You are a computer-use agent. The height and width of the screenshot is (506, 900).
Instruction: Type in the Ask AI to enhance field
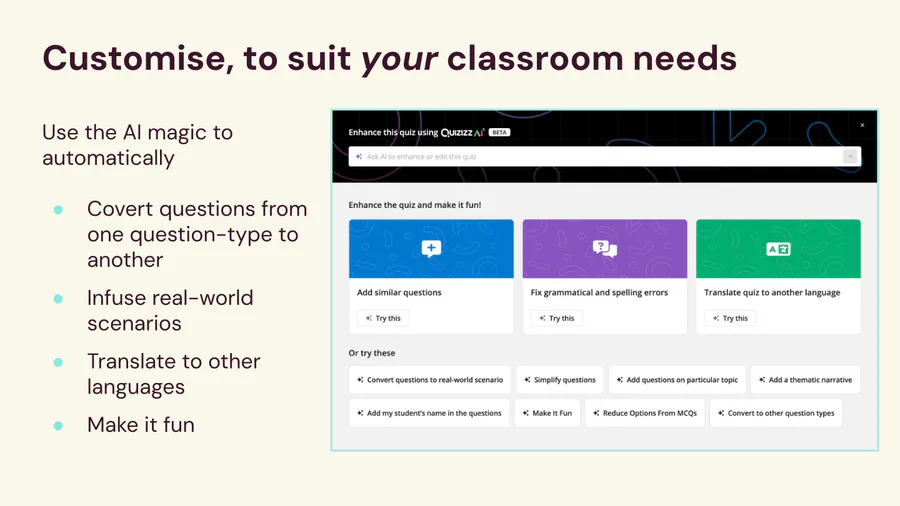pos(600,156)
